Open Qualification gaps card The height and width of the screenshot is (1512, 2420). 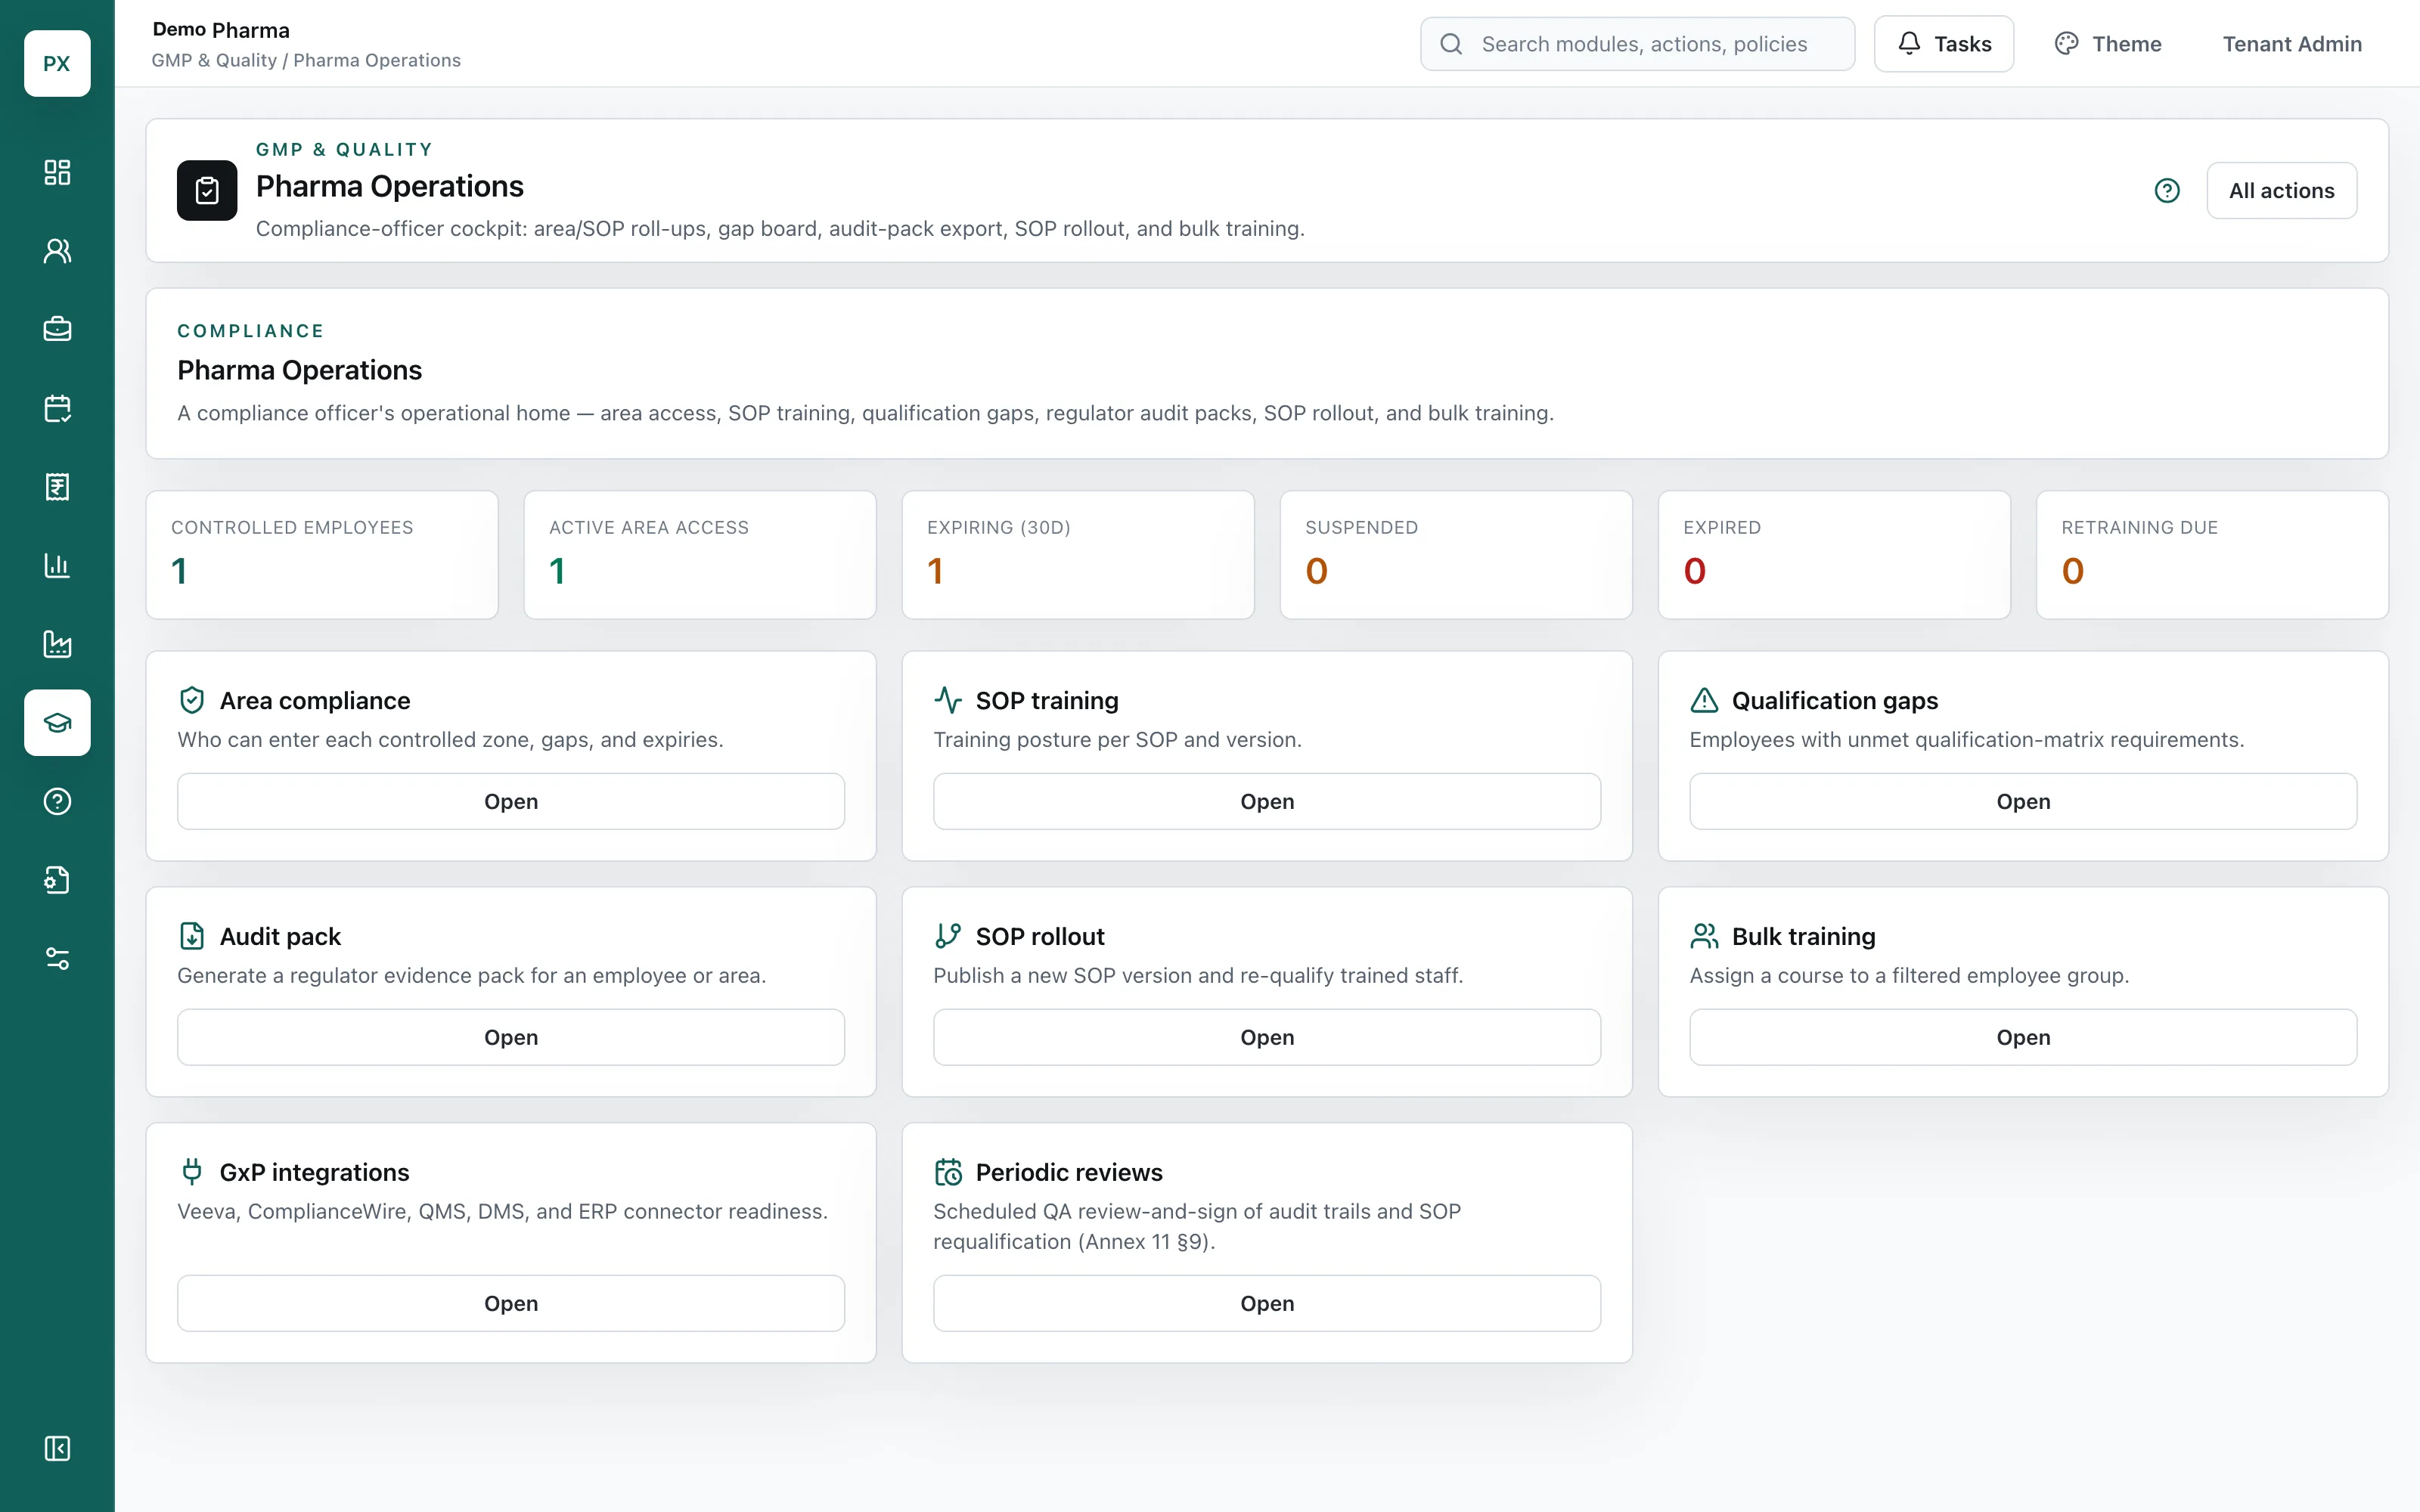[x=2023, y=801]
